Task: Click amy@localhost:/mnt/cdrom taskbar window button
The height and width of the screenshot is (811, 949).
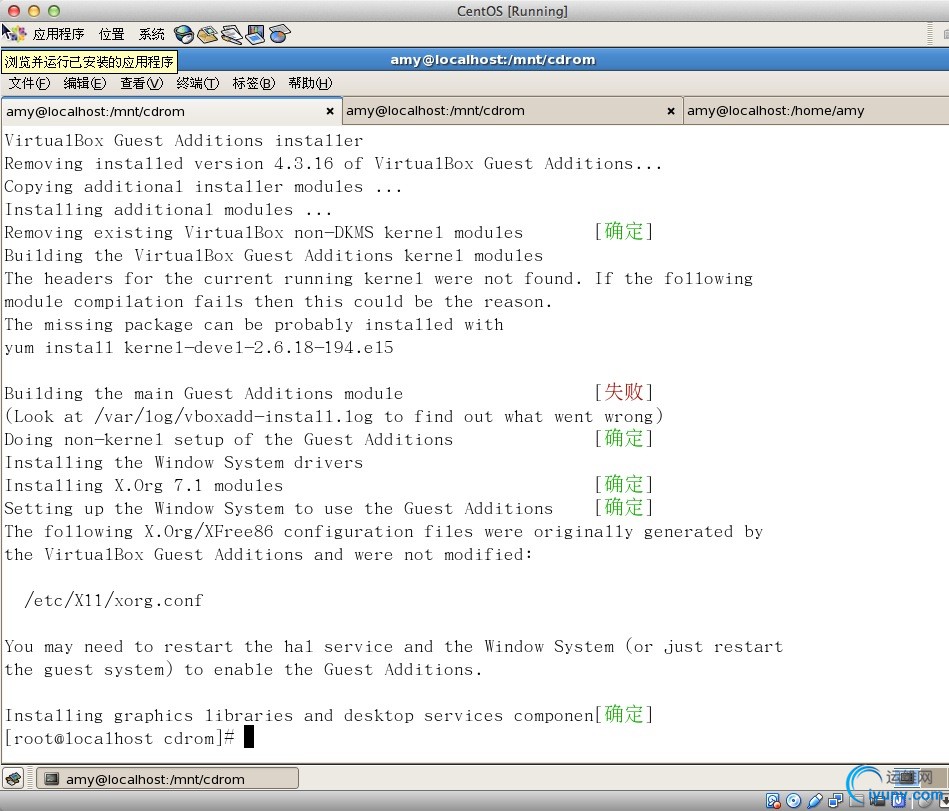Action: pyautogui.click(x=167, y=778)
